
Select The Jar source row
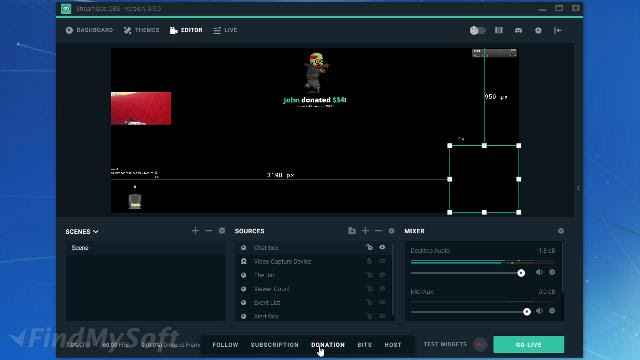[x=313, y=275]
